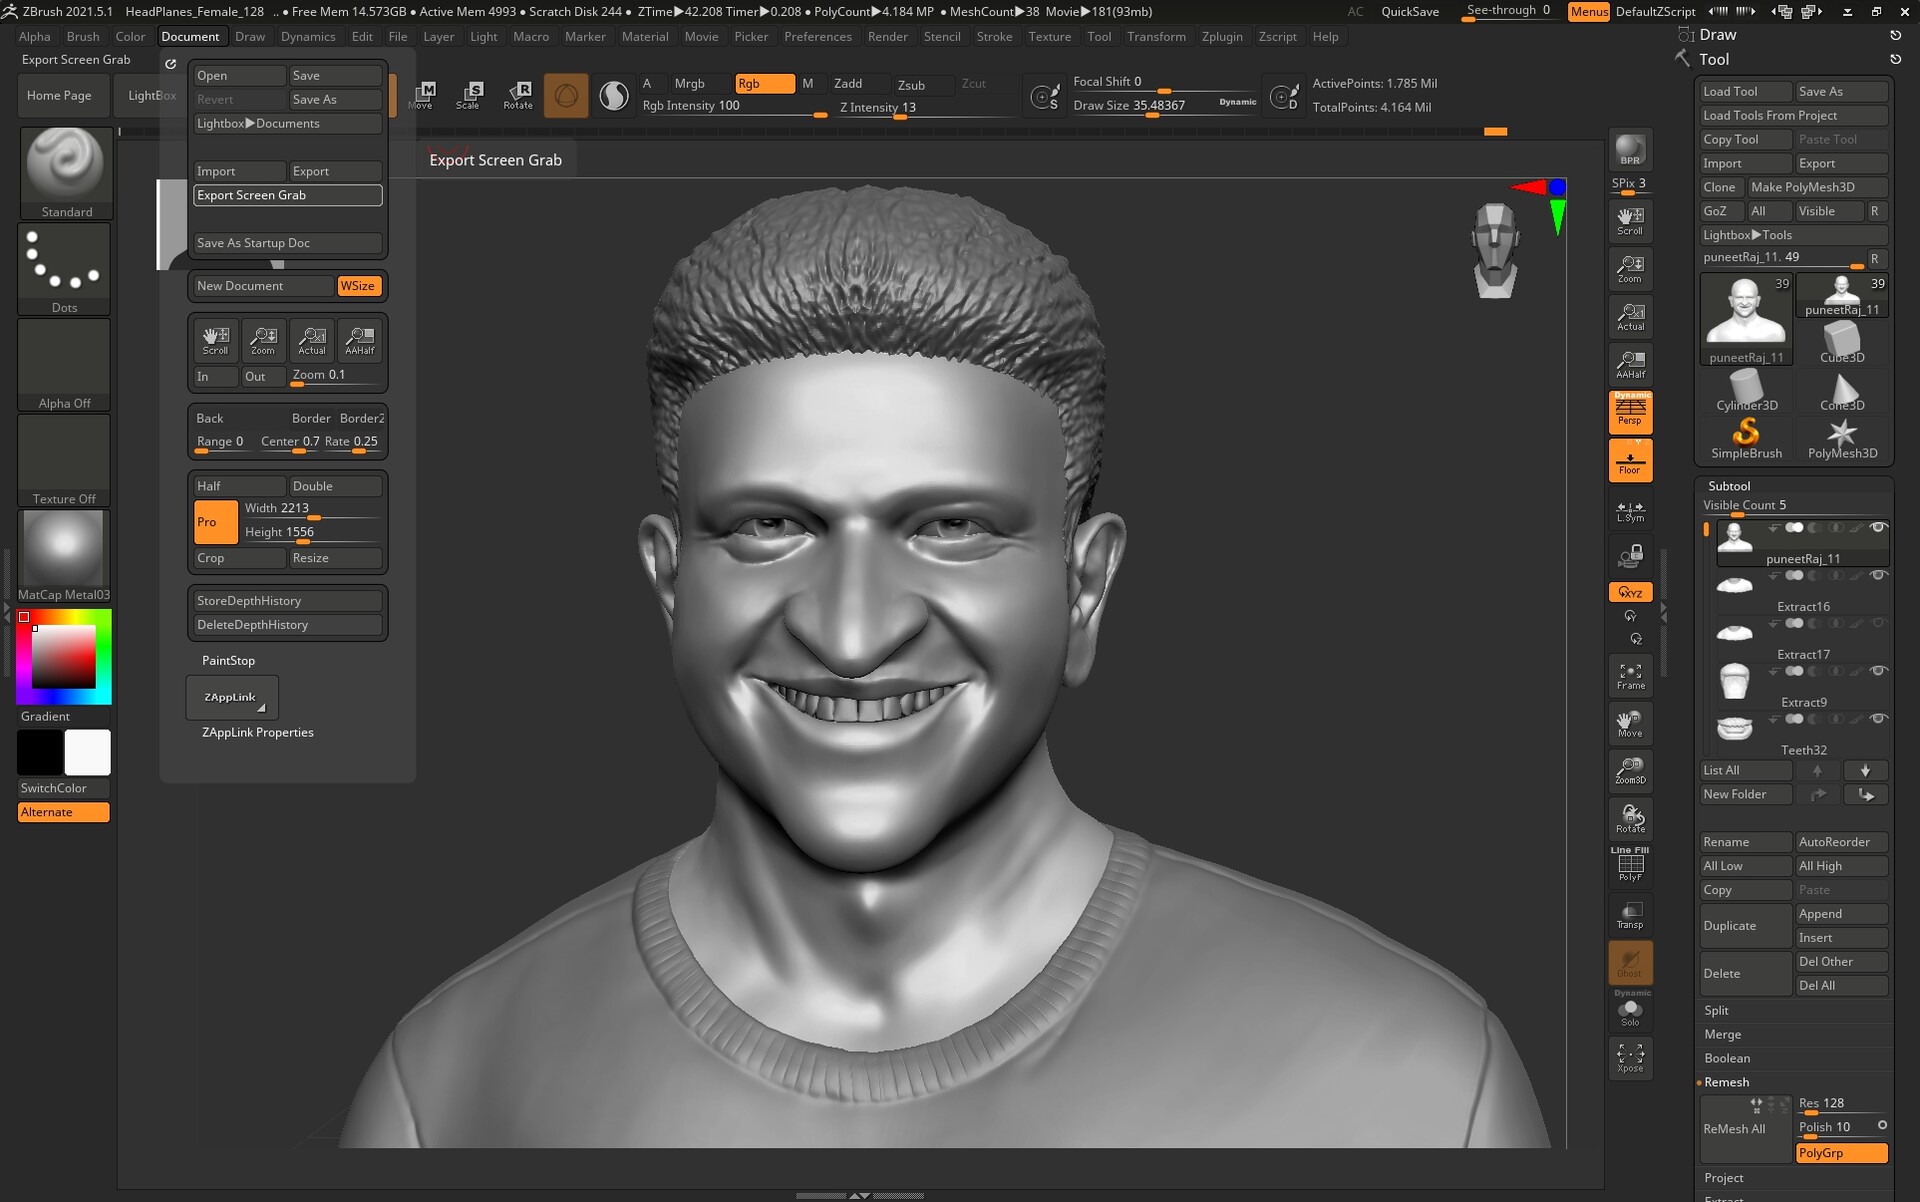This screenshot has width=1920, height=1202.
Task: Select the Scroll tool on the right shelf
Action: click(x=1630, y=219)
